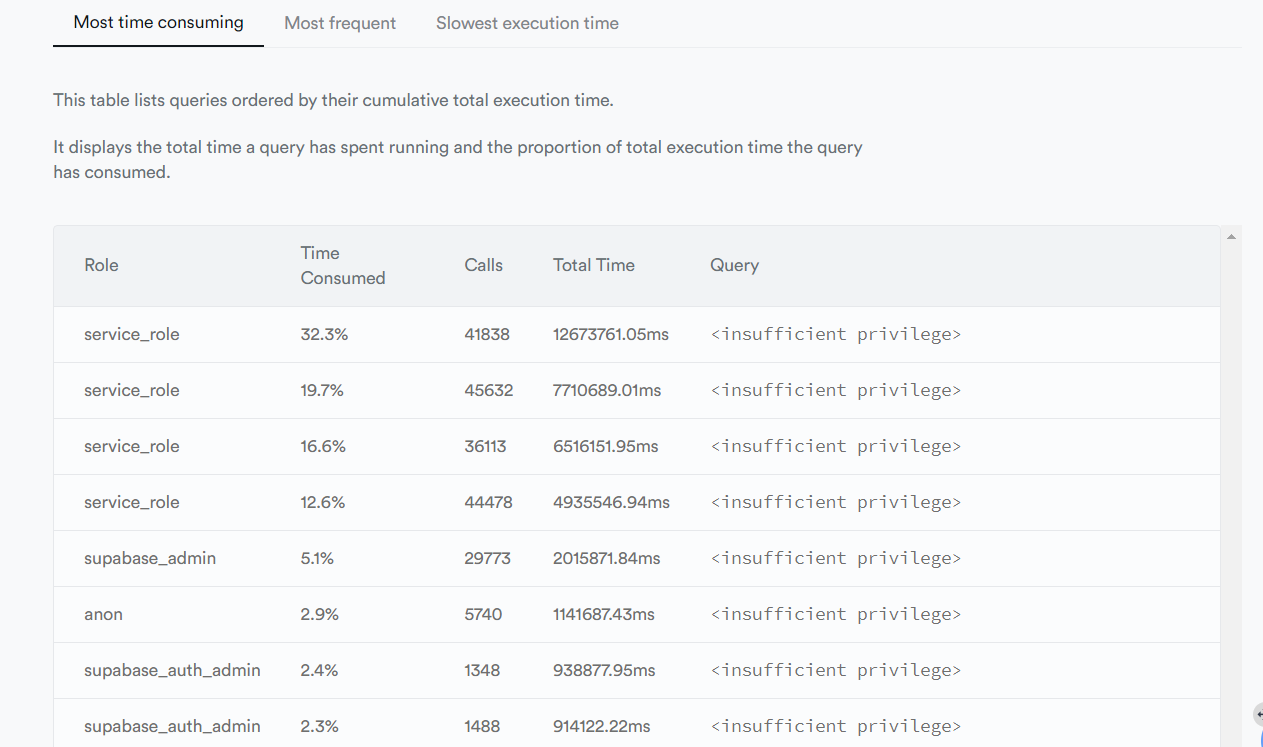Select the supabase_auth_admin cell in the 2.4% row

click(x=172, y=670)
